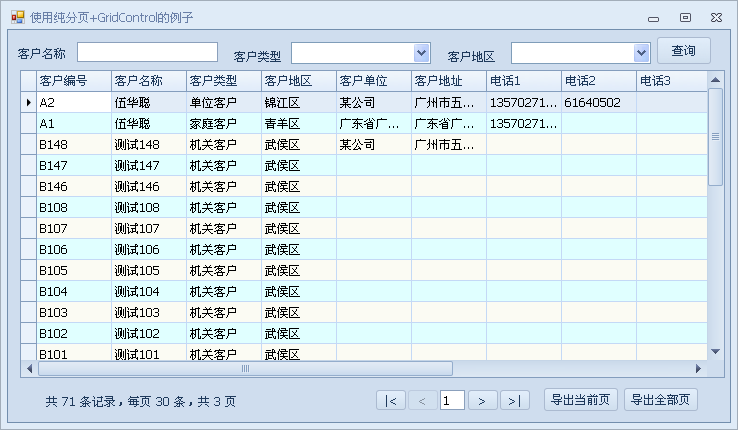Expand the 客户地区 combo box
The image size is (738, 430).
[x=641, y=53]
